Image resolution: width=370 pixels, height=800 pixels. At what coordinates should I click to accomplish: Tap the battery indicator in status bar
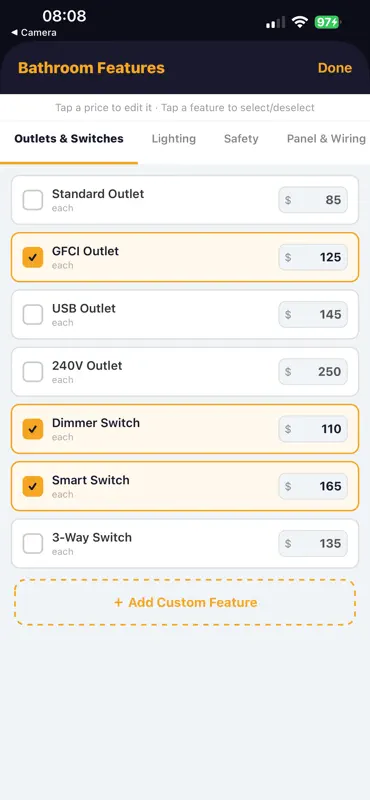(327, 22)
